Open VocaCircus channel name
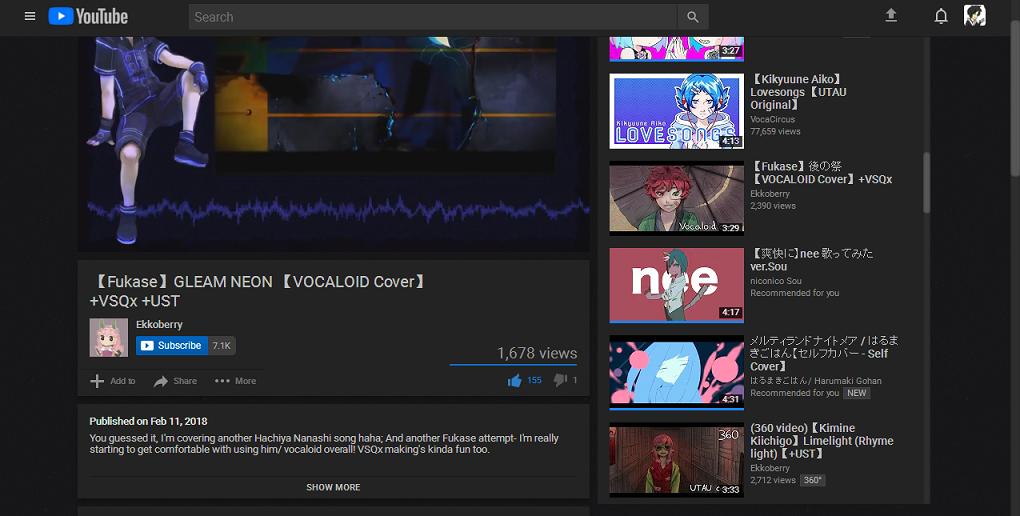Screen dimensions: 1020x516 coord(772,119)
